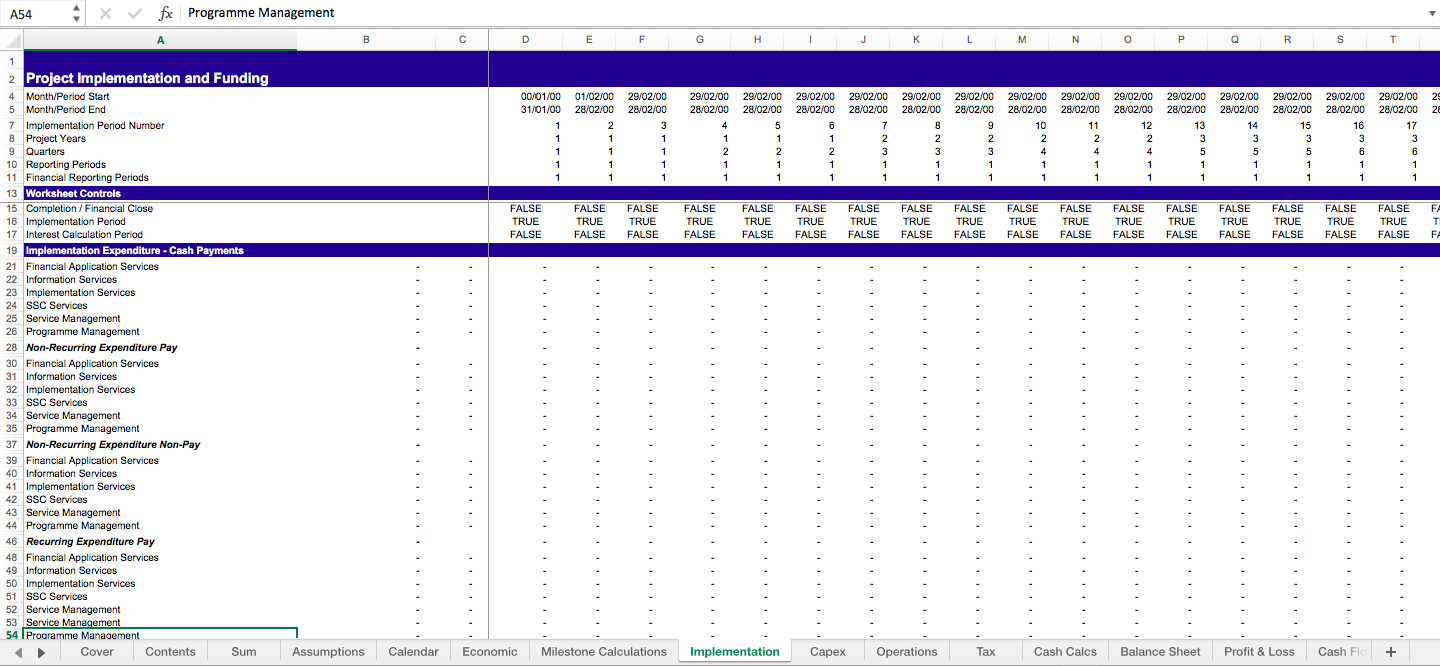The width and height of the screenshot is (1440, 666).
Task: Switch to the Contents sheet tab
Action: pyautogui.click(x=170, y=652)
